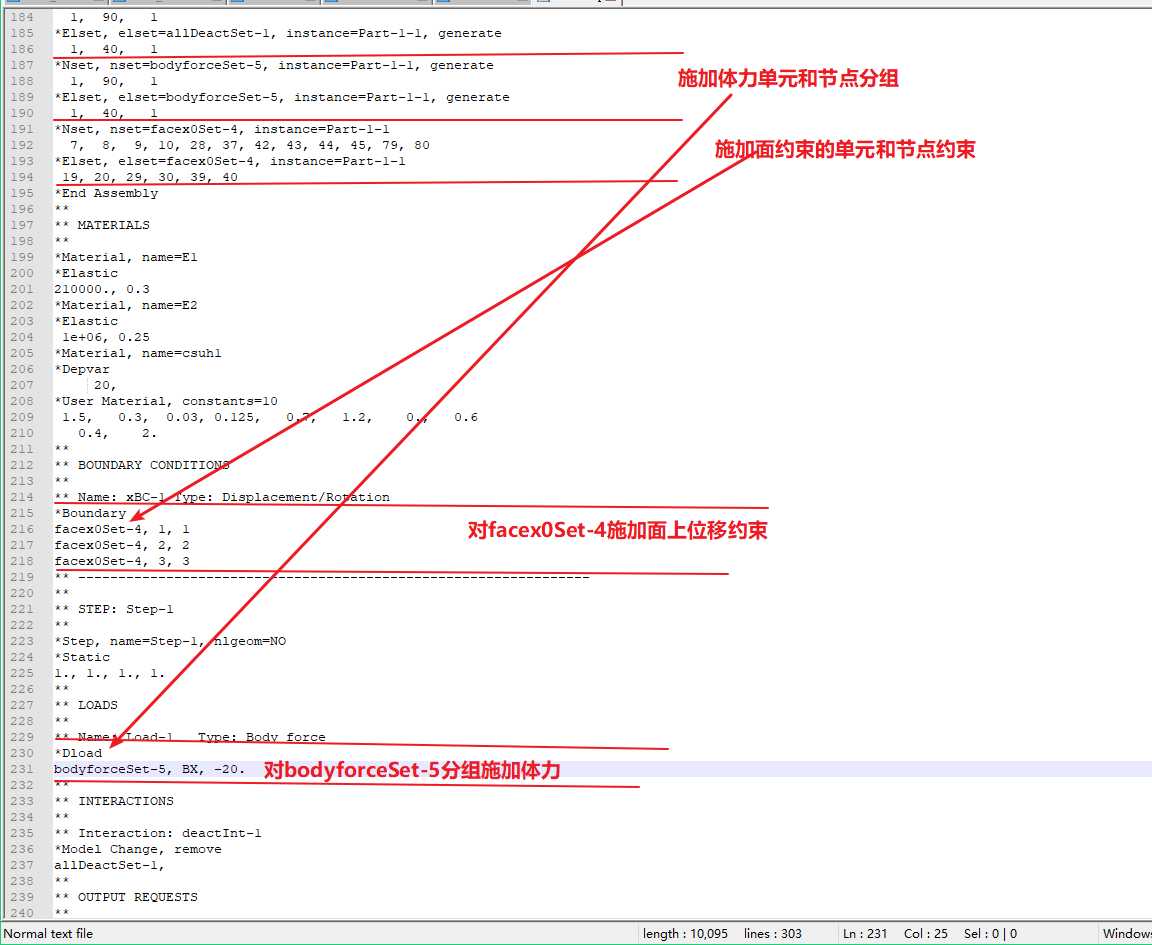Image resolution: width=1152 pixels, height=945 pixels.
Task: Click the '** INTERACTIONS' comment line
Action: tap(114, 801)
